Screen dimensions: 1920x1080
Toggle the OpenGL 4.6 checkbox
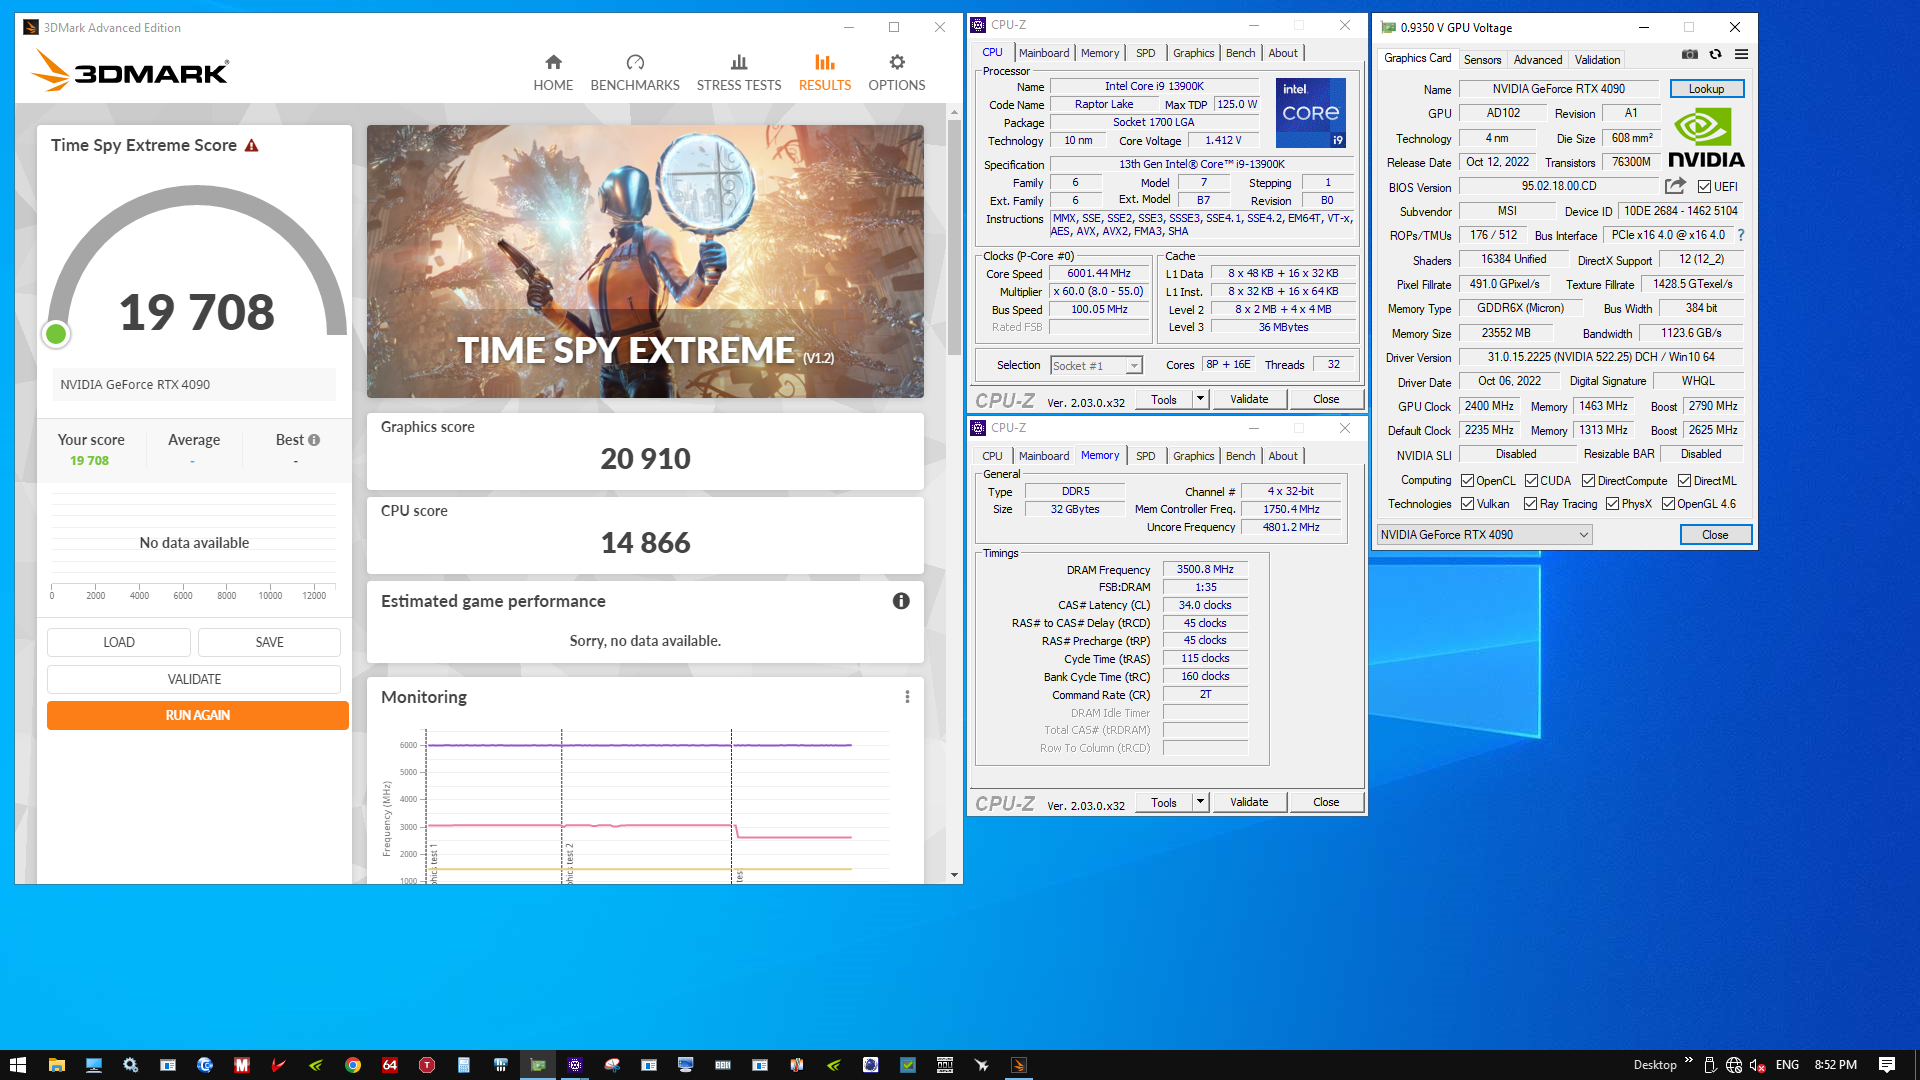coord(1668,504)
